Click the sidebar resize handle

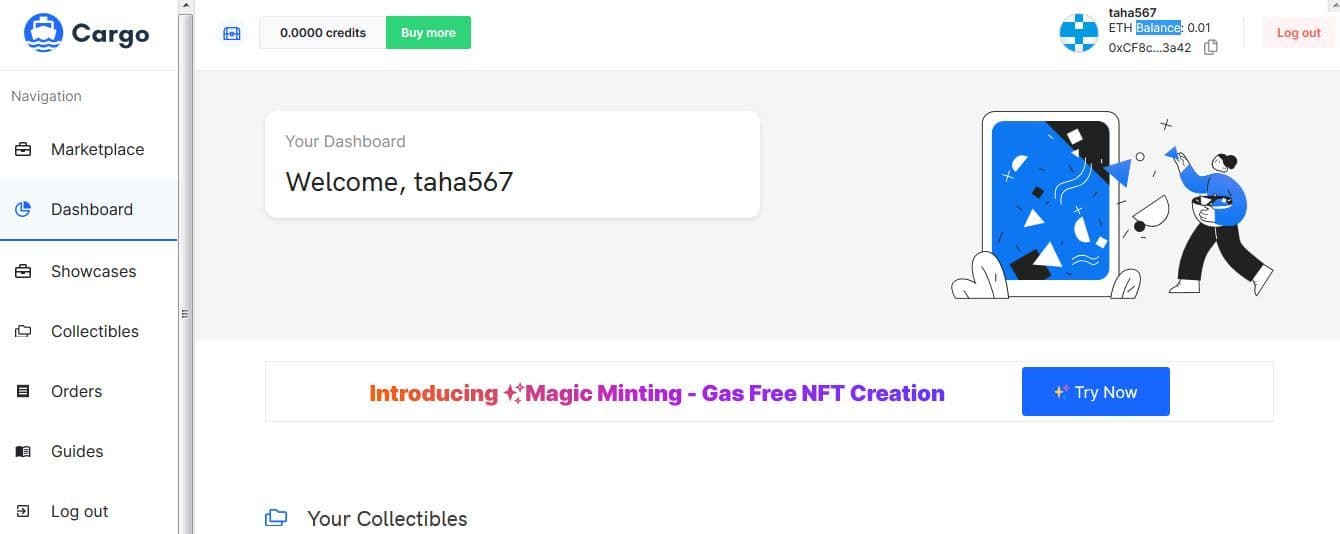click(x=185, y=314)
